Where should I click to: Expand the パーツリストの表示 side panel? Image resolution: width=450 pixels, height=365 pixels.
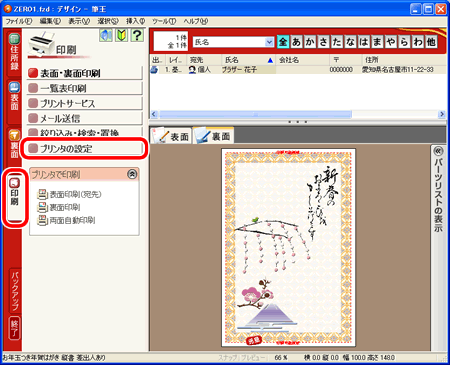pos(438,190)
